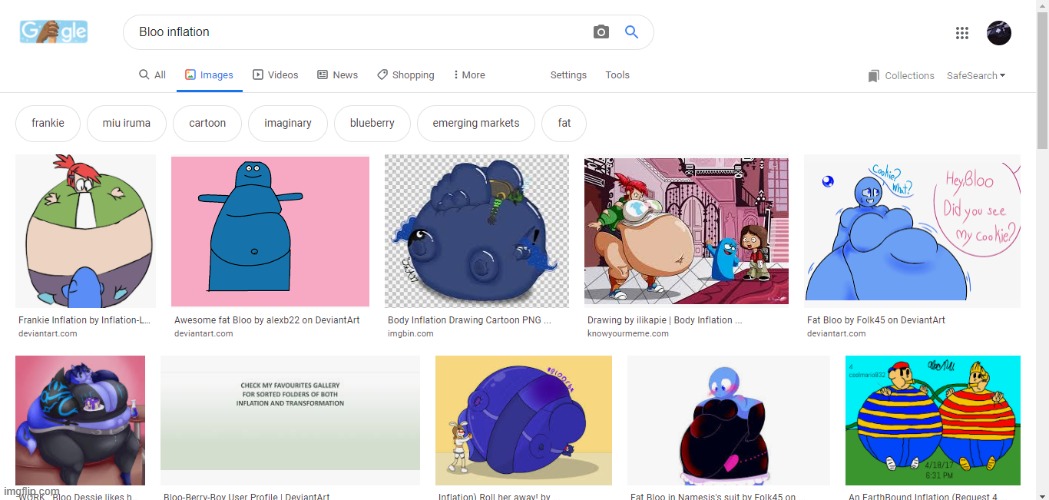Click 'Bloo-Berry-Boy User Profile' caption
Viewport: 1049px width, 500px height.
point(246,497)
